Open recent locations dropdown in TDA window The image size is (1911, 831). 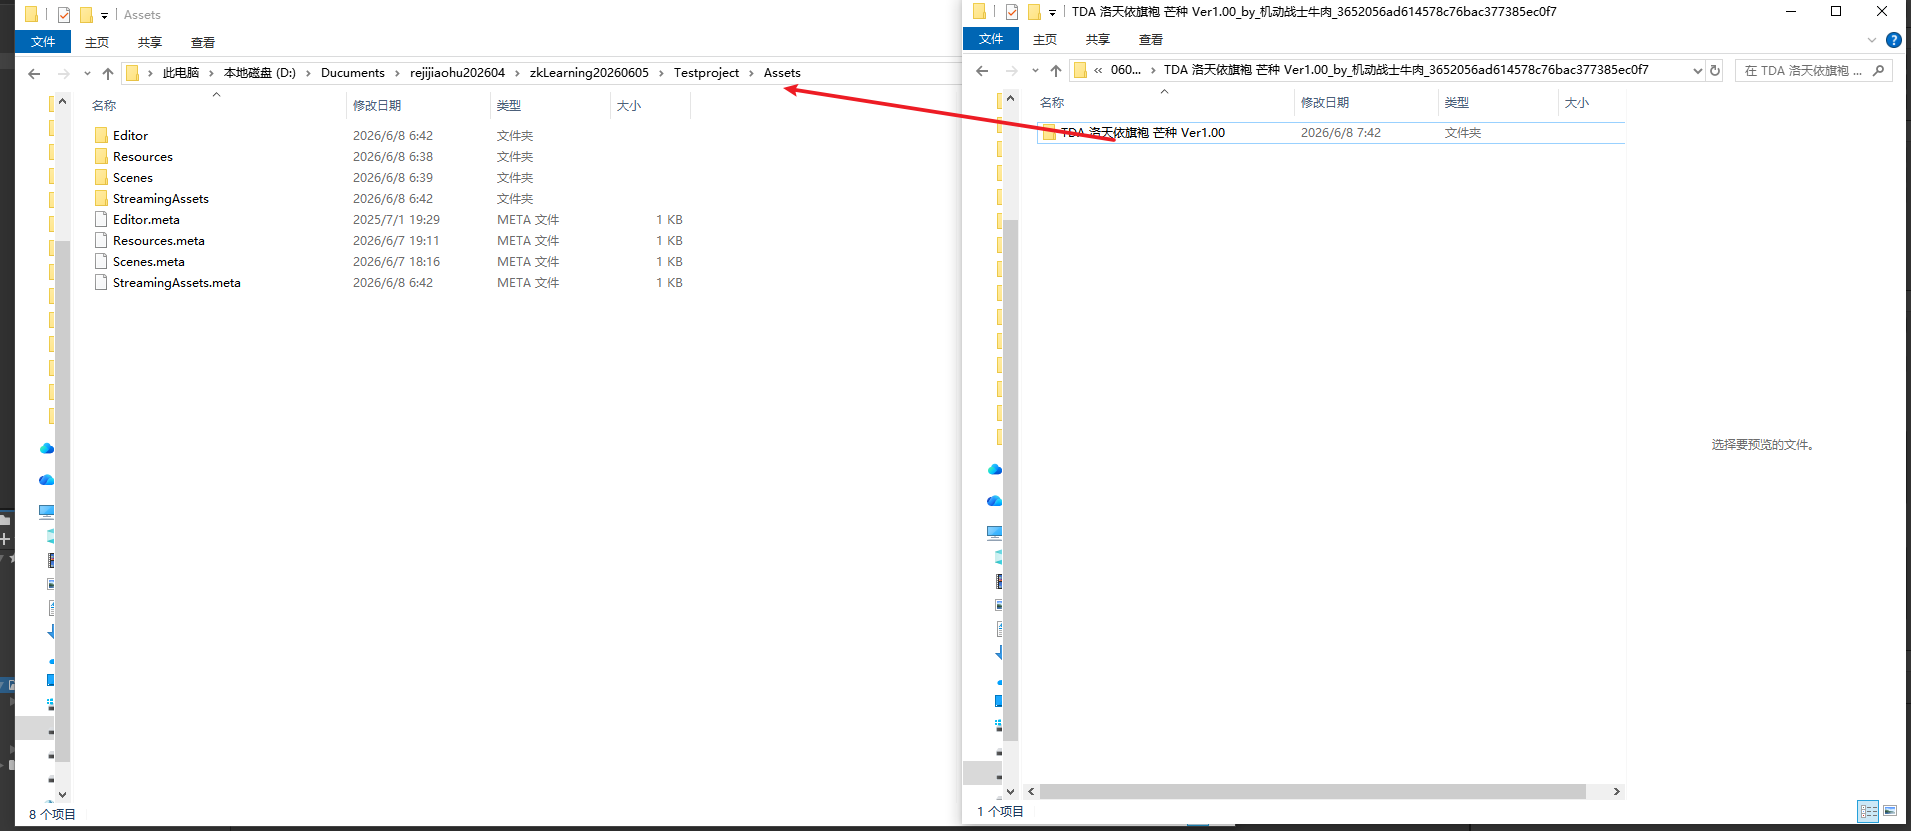[1035, 70]
